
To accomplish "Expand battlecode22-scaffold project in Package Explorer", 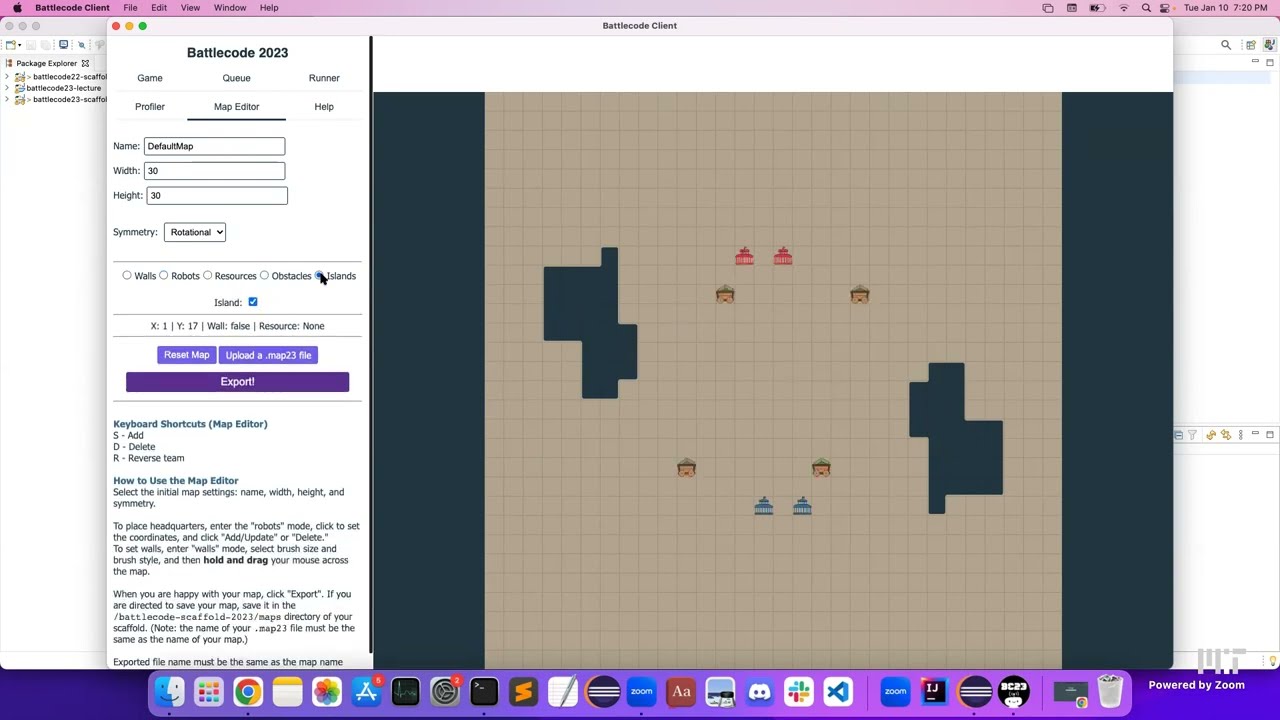I will (7, 77).
